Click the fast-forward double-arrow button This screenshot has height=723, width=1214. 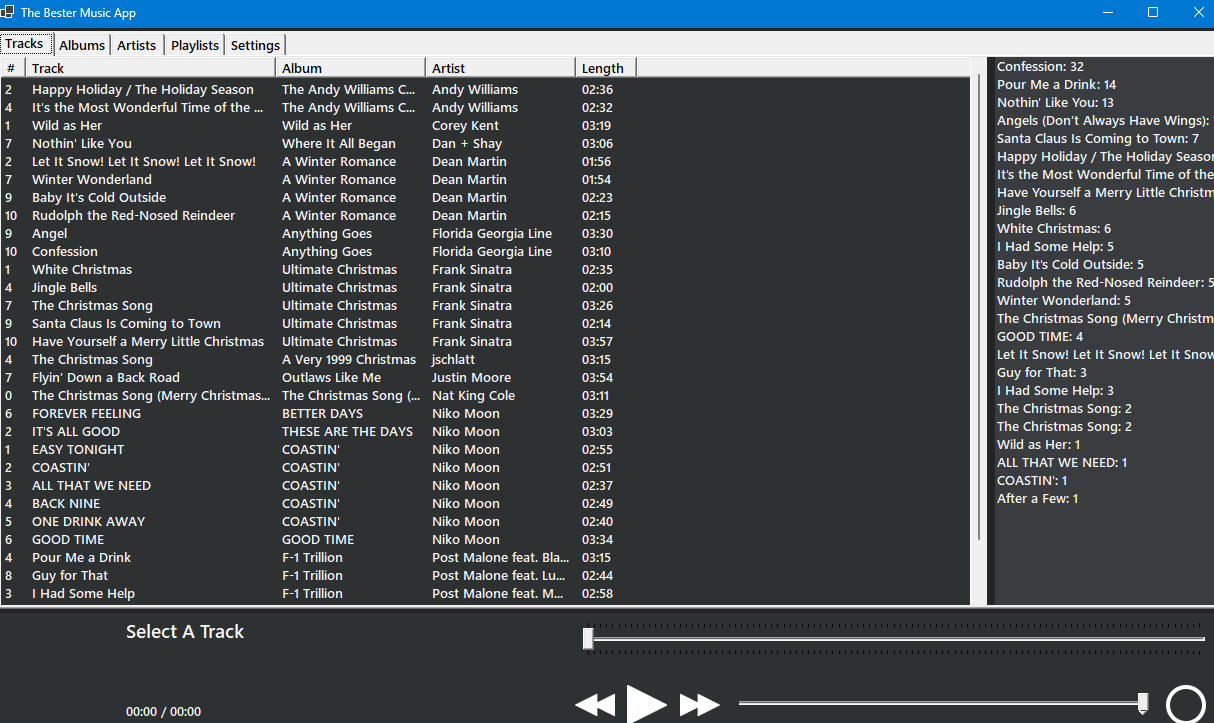(x=699, y=705)
